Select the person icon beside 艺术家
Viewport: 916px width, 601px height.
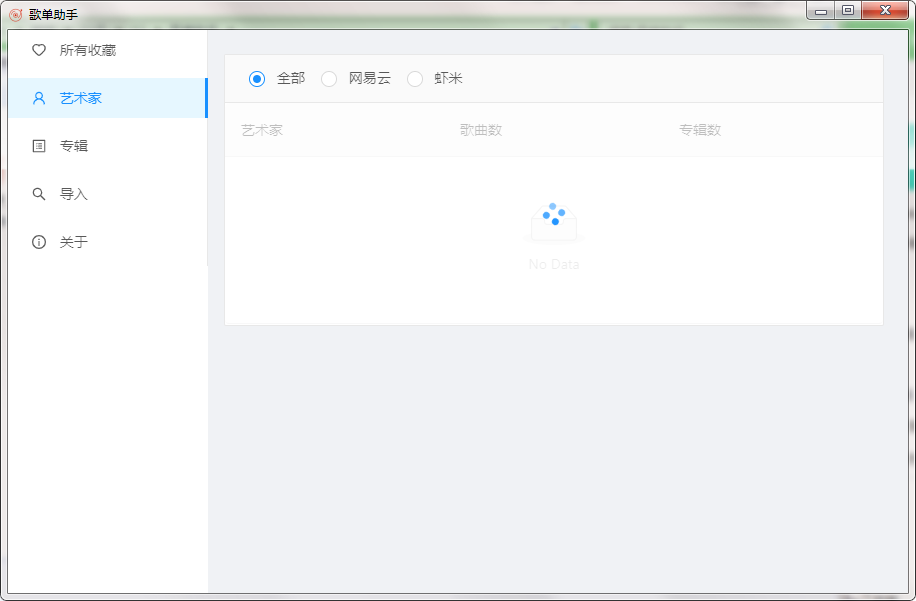coord(39,98)
